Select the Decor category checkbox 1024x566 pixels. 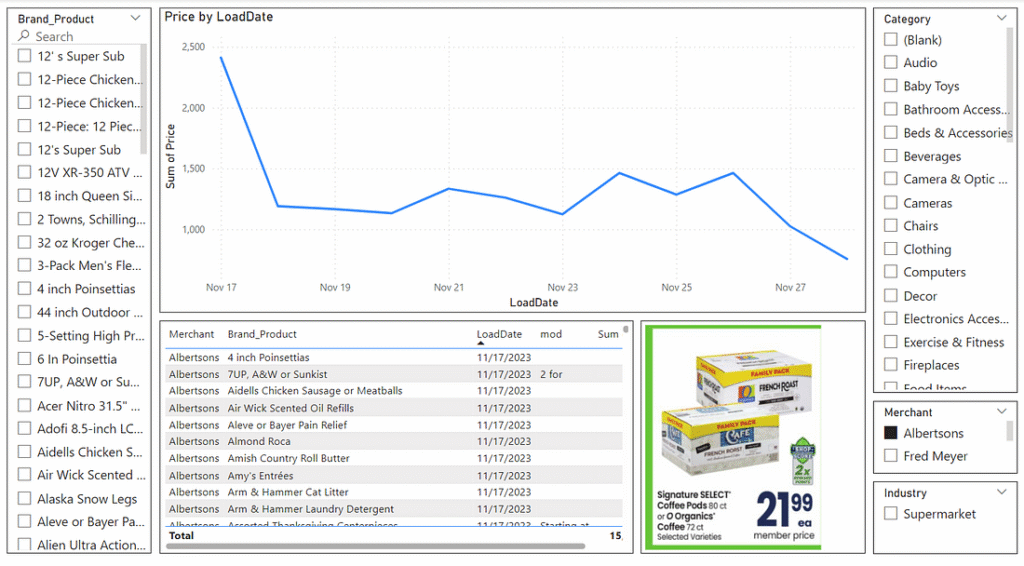[x=890, y=295]
